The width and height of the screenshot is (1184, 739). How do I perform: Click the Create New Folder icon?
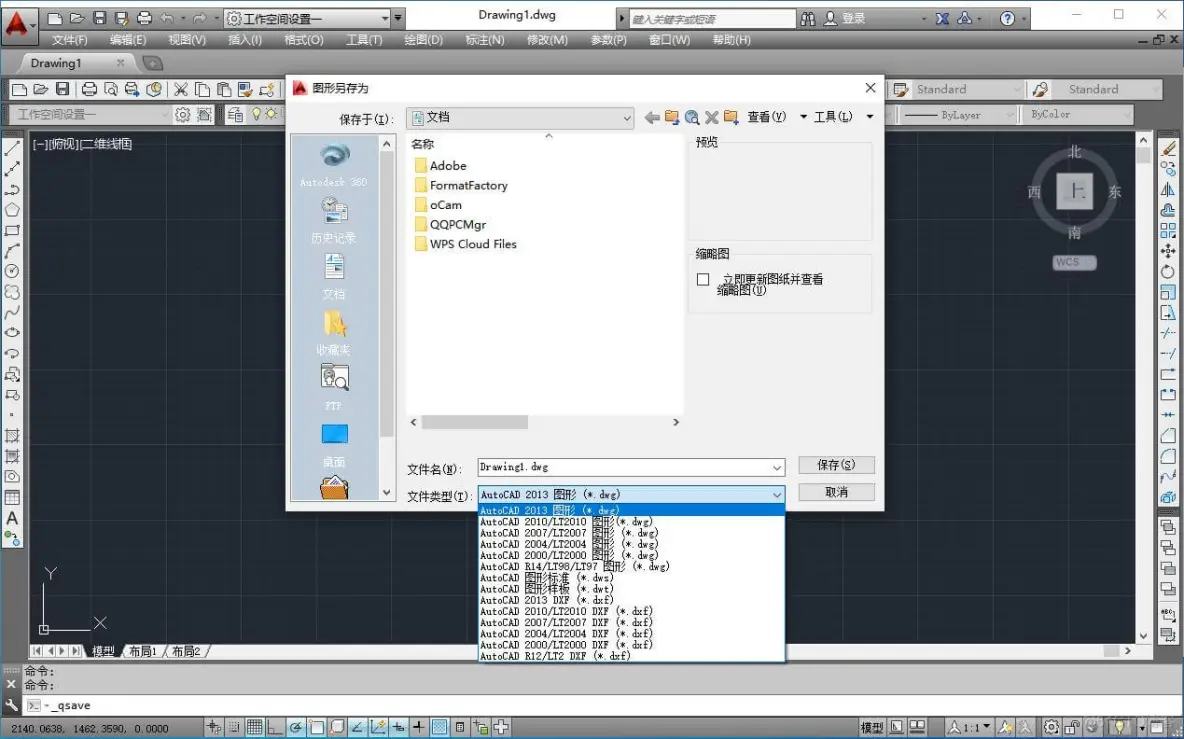click(731, 117)
